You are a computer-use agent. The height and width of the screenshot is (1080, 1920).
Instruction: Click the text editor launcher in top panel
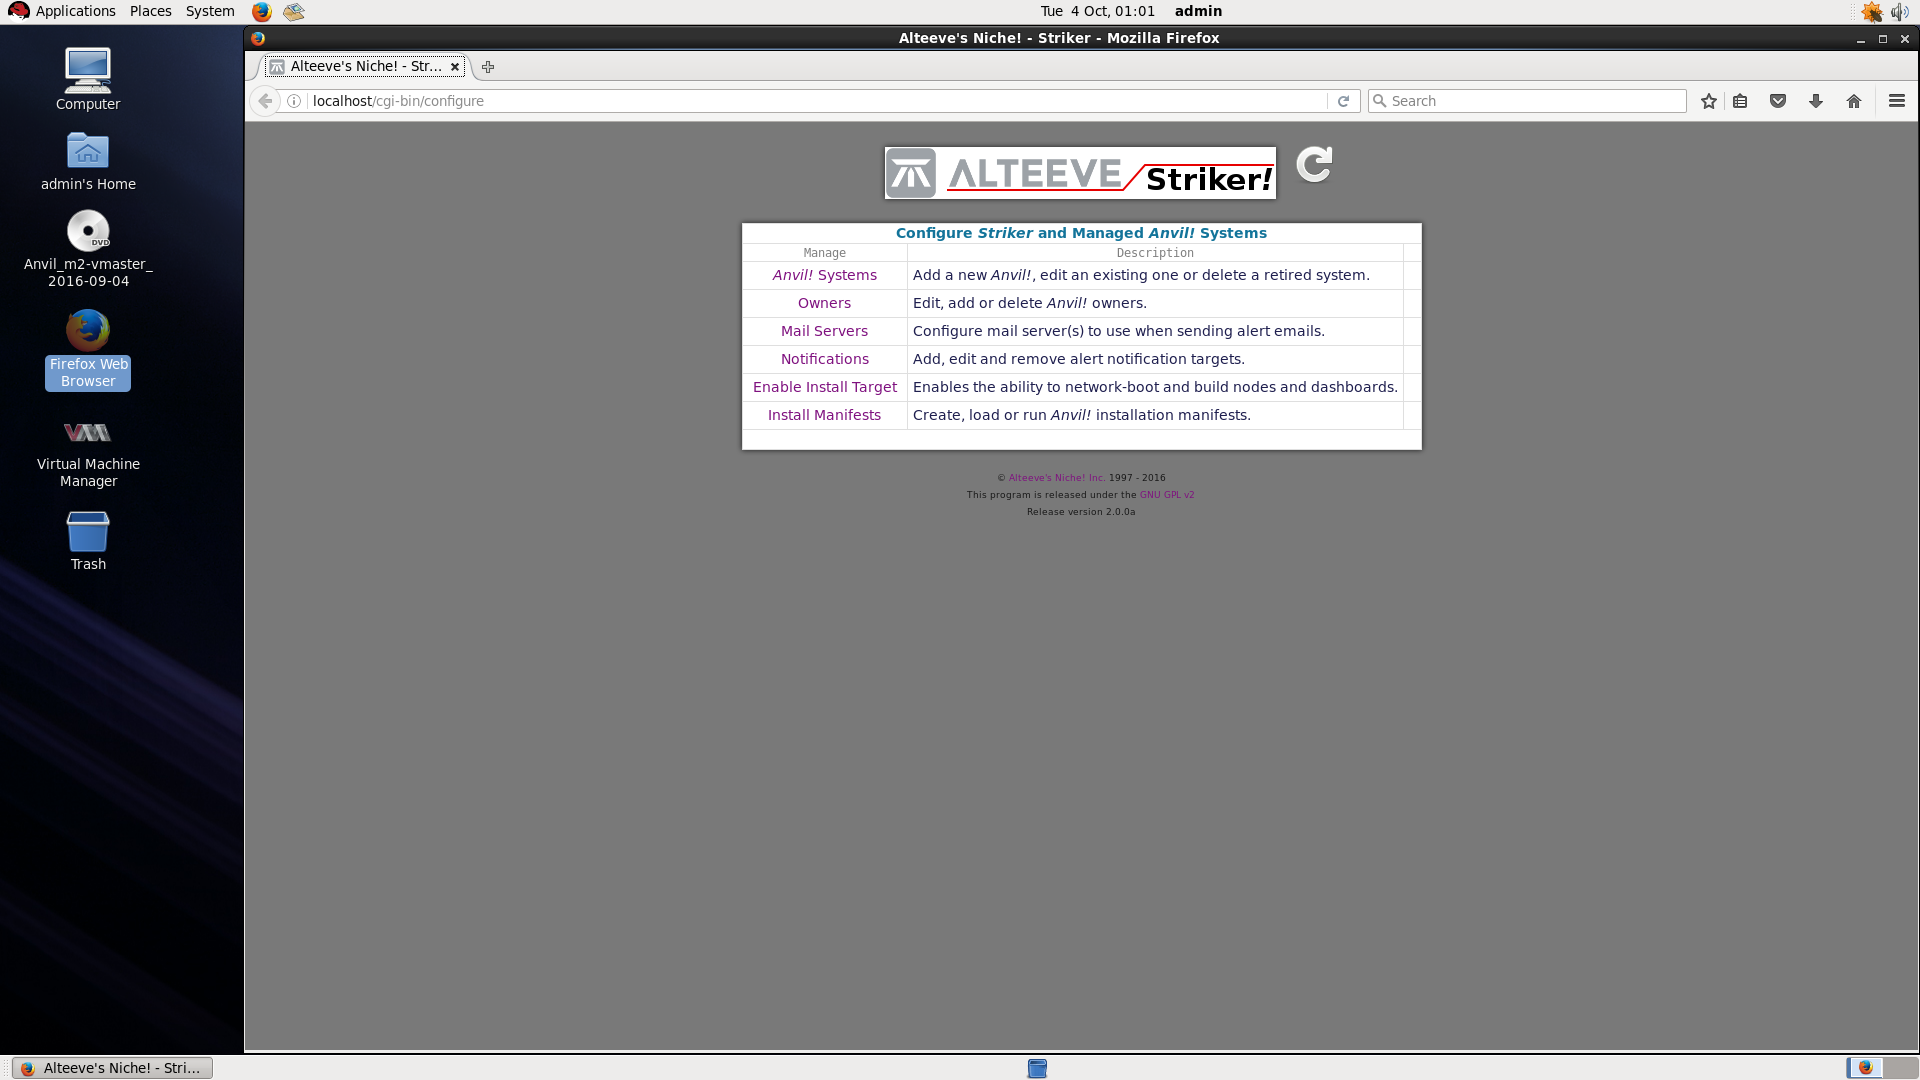coord(293,12)
